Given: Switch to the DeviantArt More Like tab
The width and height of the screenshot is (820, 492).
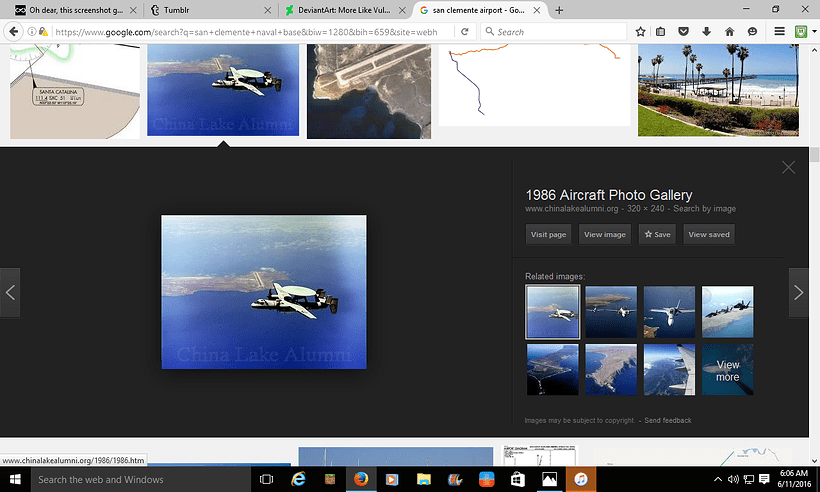Looking at the screenshot, I should click(345, 10).
